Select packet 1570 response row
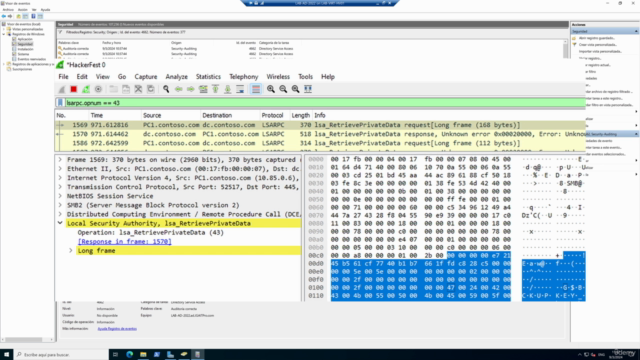 click(320, 134)
